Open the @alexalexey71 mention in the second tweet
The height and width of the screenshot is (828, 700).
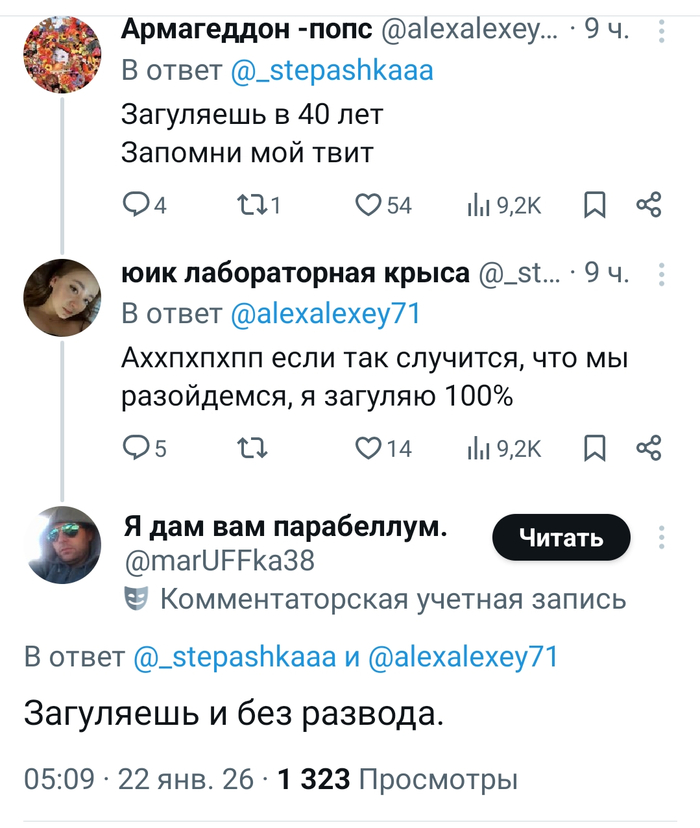tap(325, 314)
